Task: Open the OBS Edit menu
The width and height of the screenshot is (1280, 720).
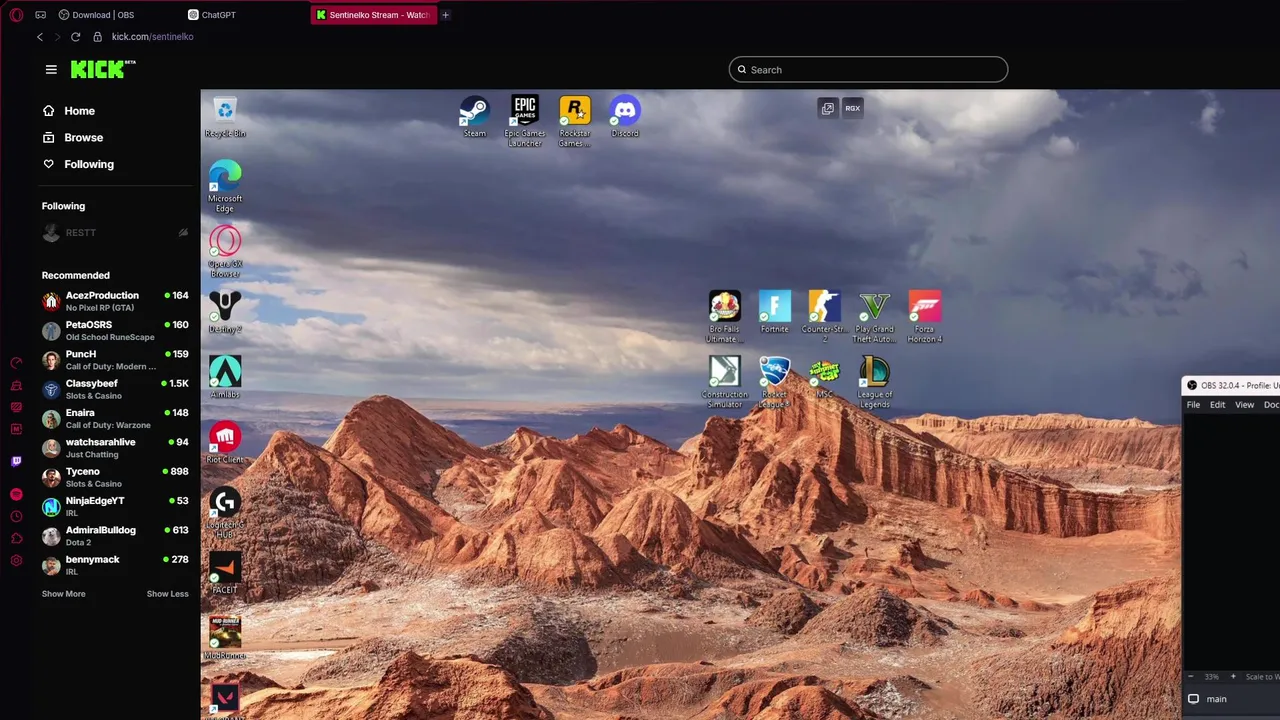Action: 1217,405
